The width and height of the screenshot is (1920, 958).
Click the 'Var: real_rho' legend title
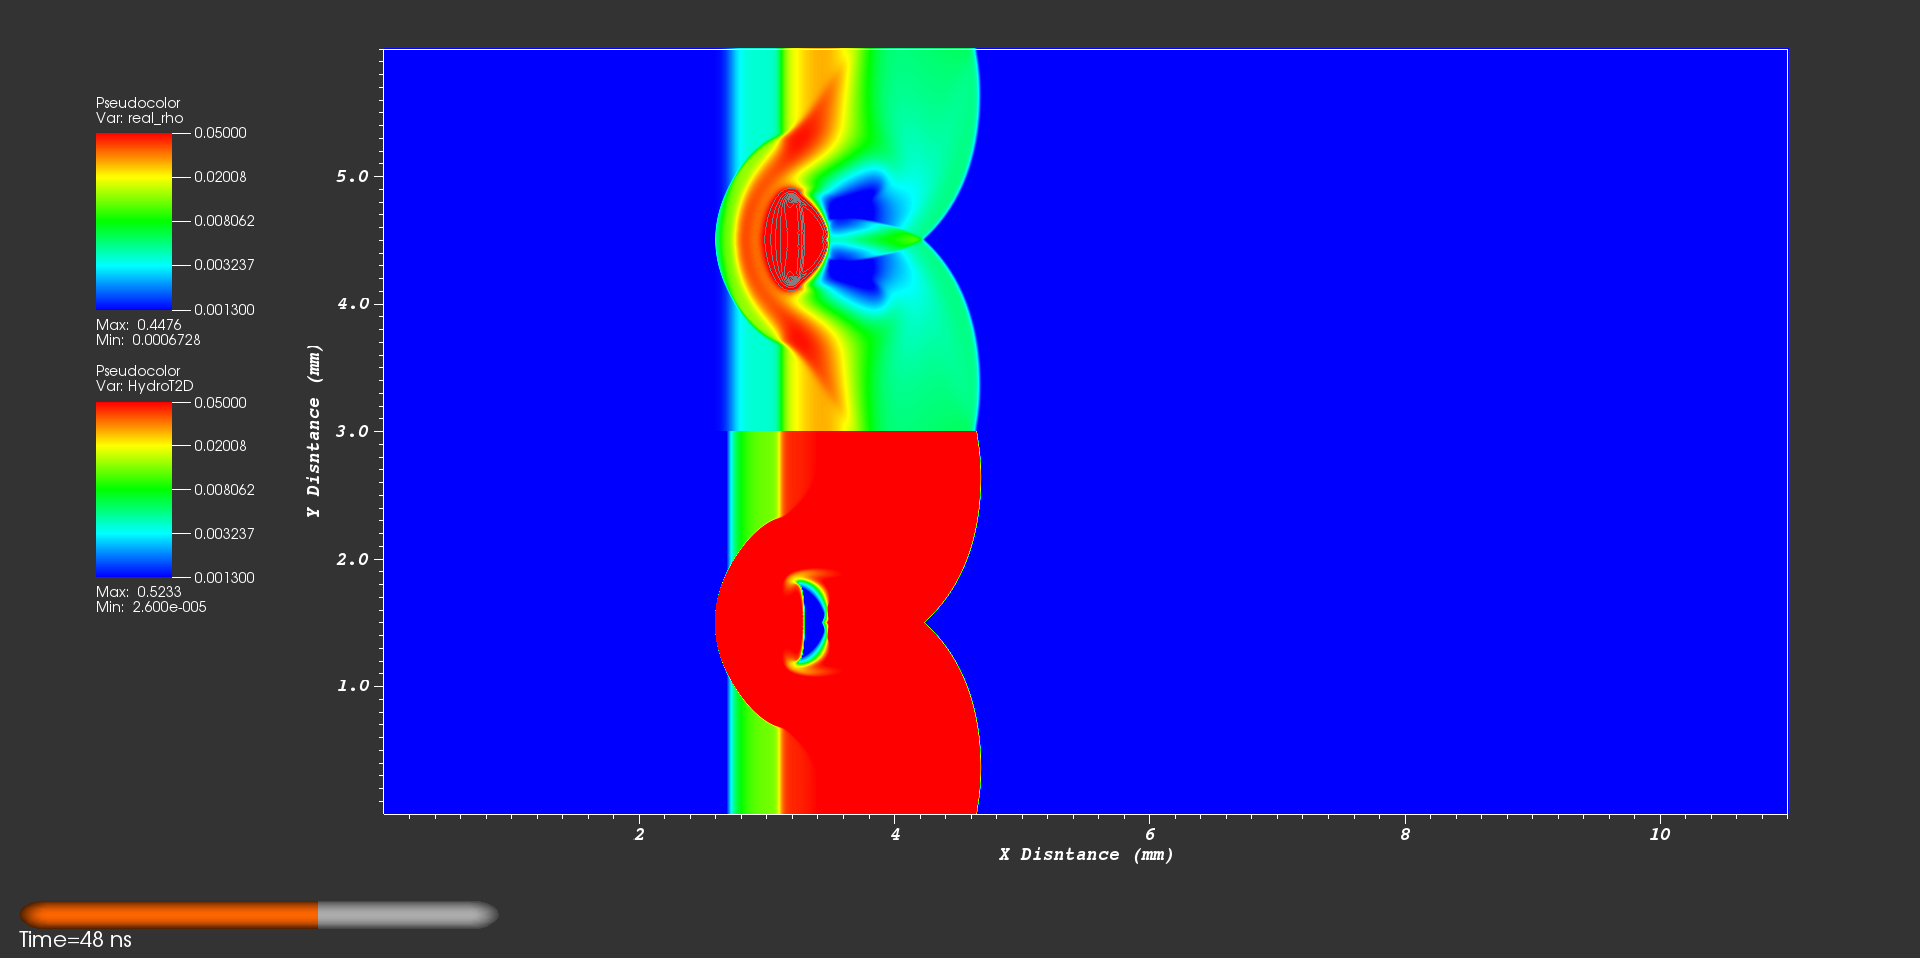pos(140,118)
